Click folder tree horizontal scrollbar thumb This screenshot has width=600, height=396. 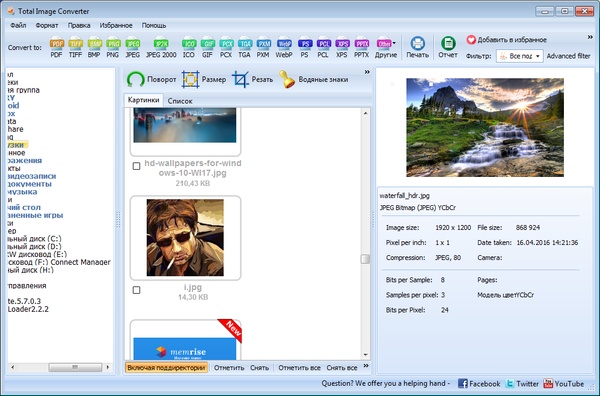[x=75, y=367]
